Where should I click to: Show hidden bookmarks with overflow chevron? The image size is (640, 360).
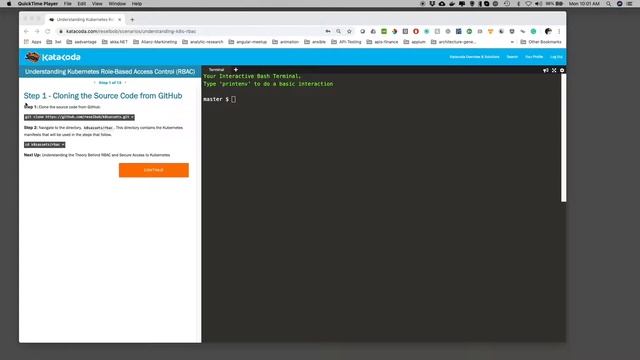[x=512, y=42]
